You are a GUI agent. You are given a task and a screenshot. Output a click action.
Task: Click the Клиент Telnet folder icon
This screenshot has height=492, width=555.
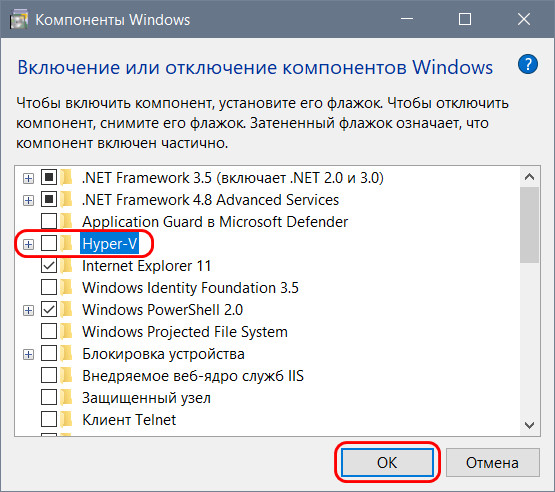click(x=66, y=419)
